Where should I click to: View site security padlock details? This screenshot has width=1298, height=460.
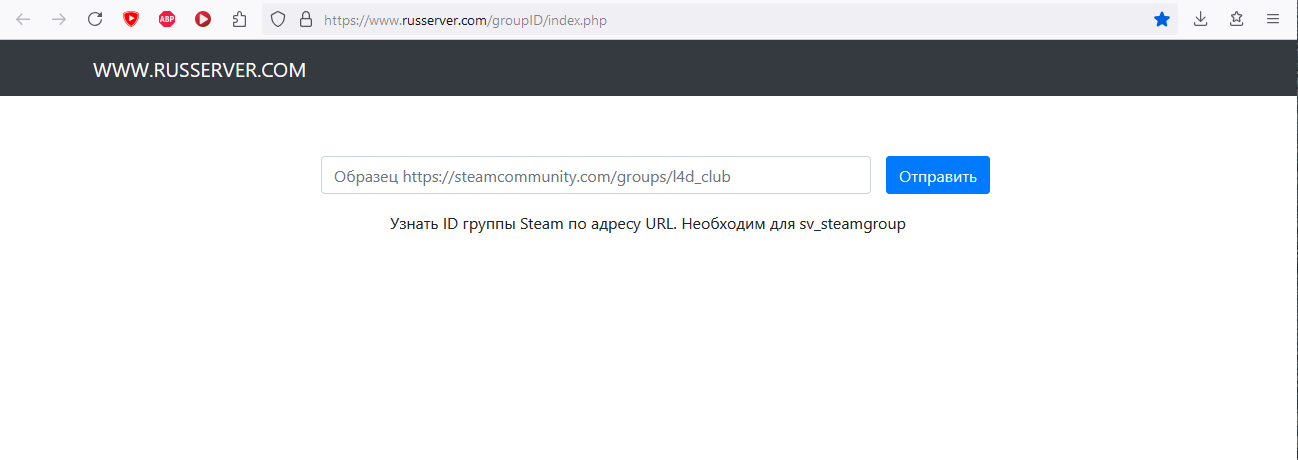point(306,19)
